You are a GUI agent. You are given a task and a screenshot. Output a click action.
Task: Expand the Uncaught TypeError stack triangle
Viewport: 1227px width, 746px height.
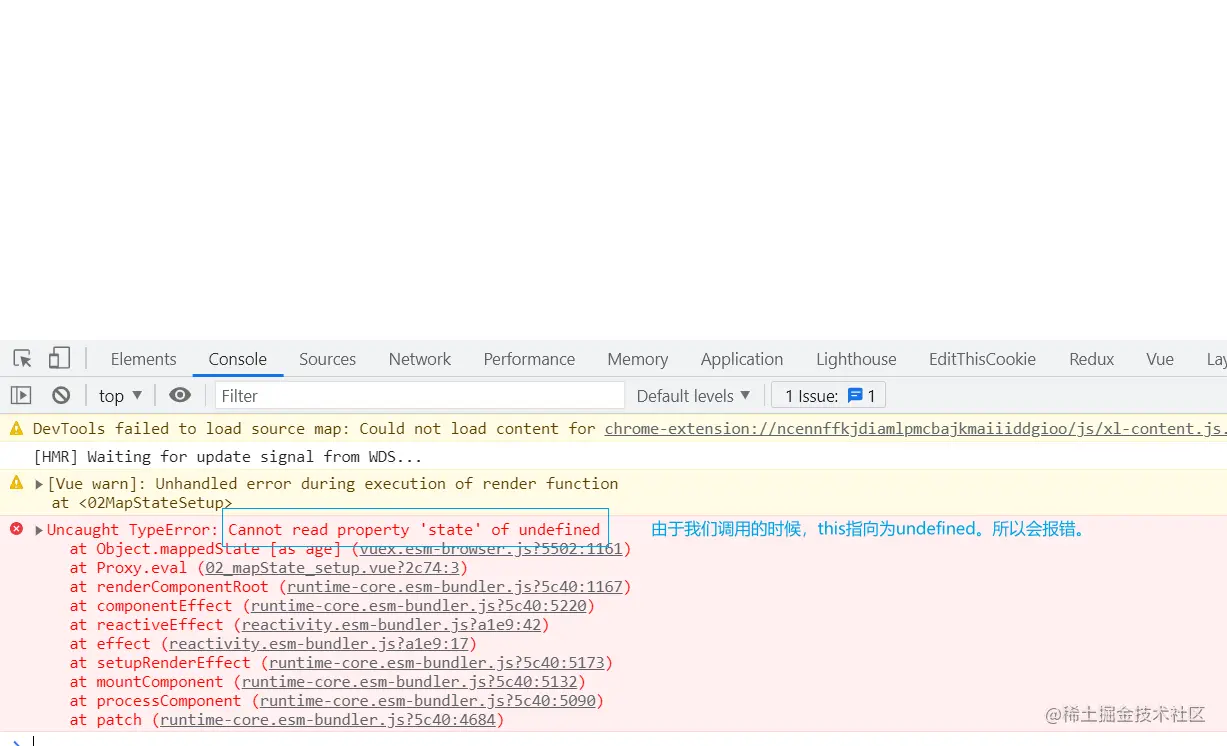click(x=39, y=530)
